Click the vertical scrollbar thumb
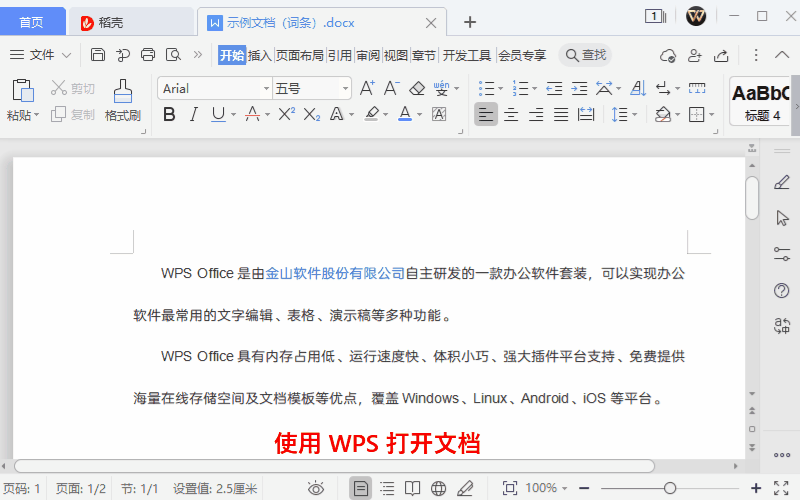The width and height of the screenshot is (800, 500). click(x=752, y=198)
